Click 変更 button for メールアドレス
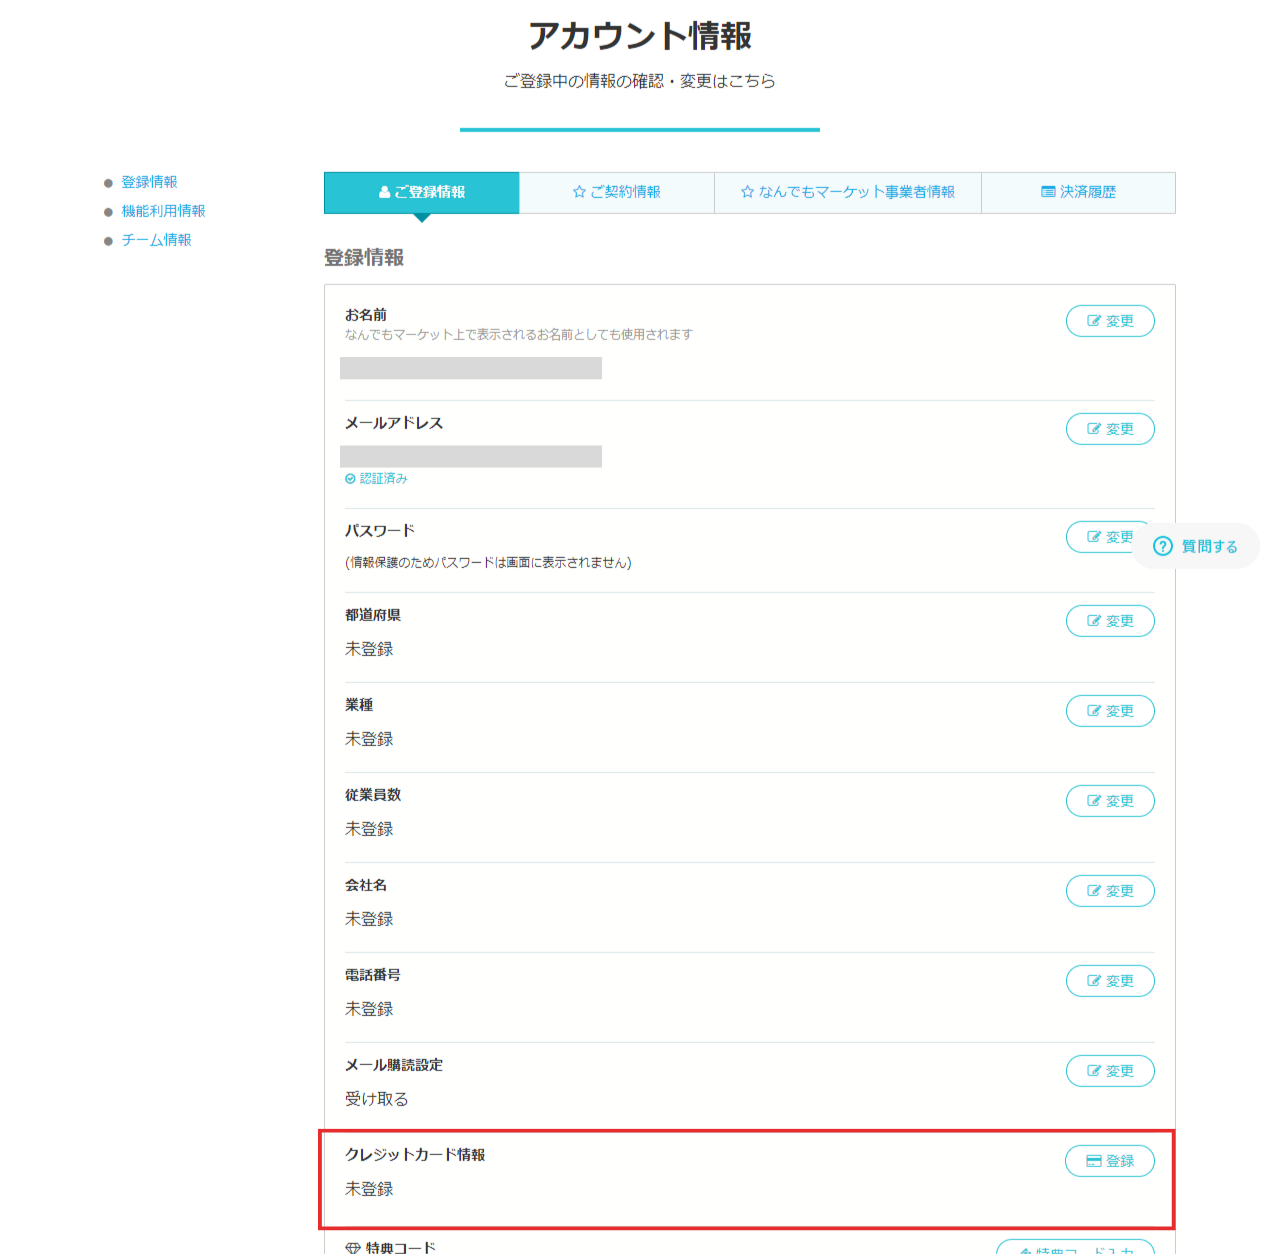Viewport: 1280px width, 1254px height. (x=1110, y=429)
